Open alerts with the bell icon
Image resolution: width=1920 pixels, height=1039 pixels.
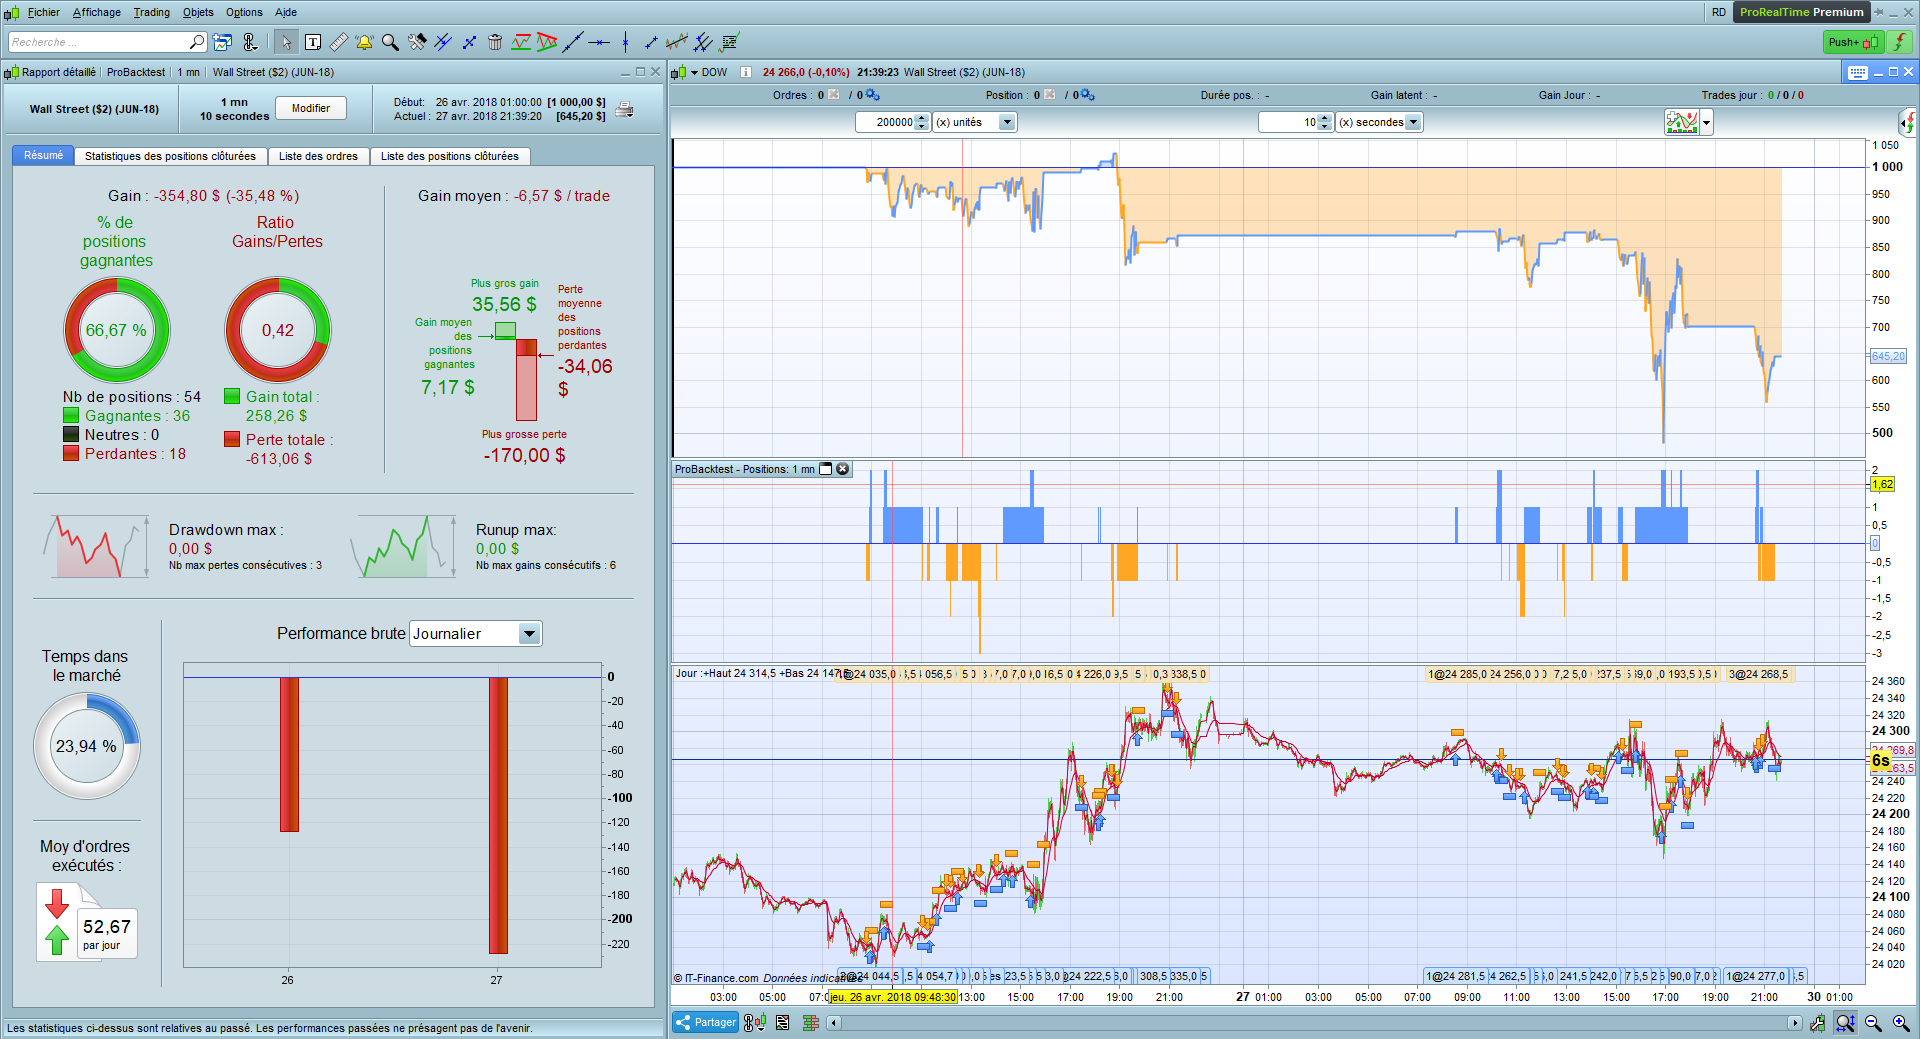(x=364, y=42)
